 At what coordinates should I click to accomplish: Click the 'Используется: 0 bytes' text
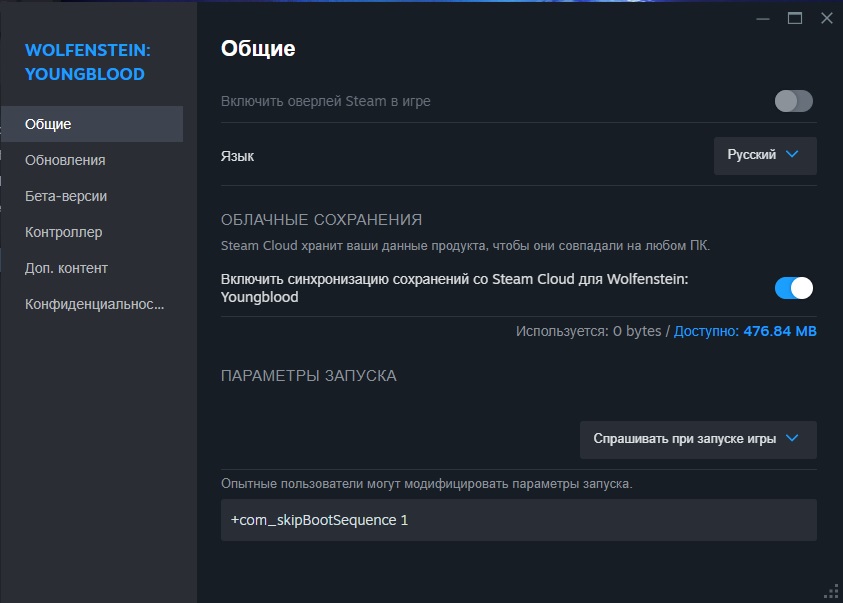coord(588,331)
